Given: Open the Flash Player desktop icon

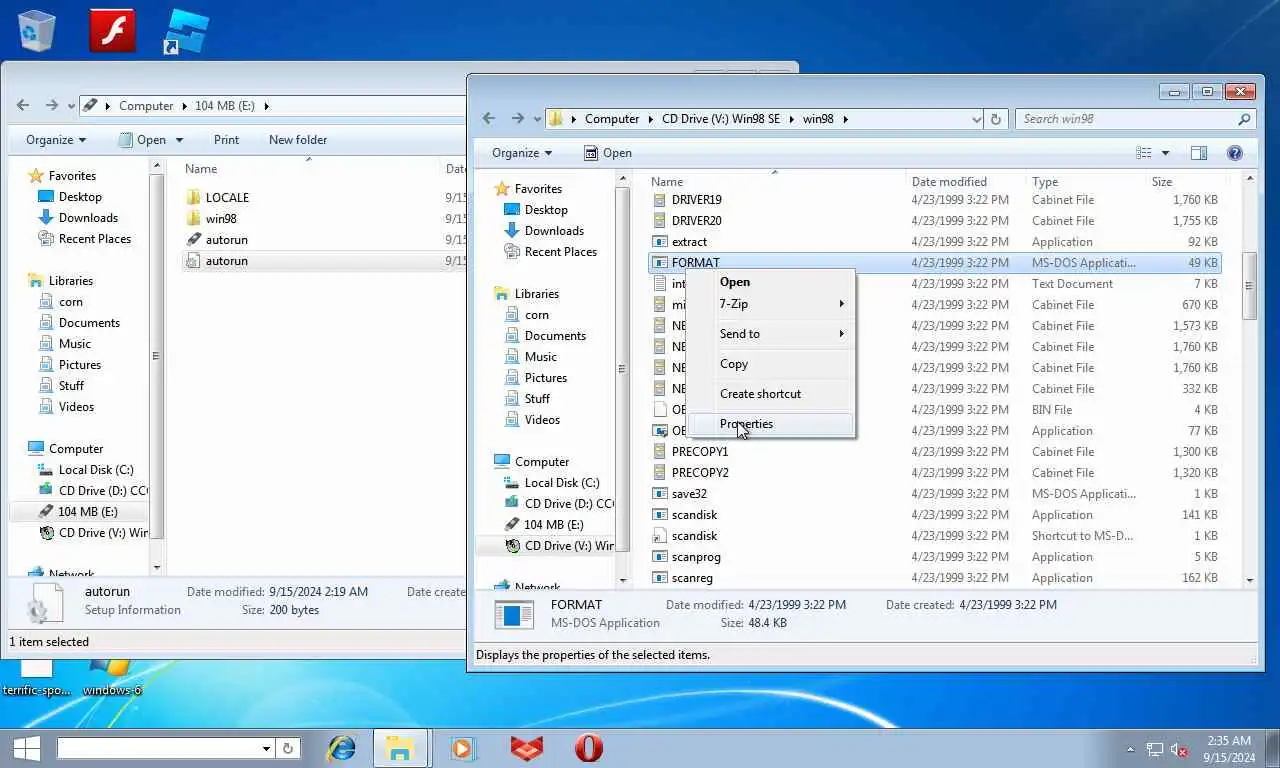Looking at the screenshot, I should click(112, 30).
